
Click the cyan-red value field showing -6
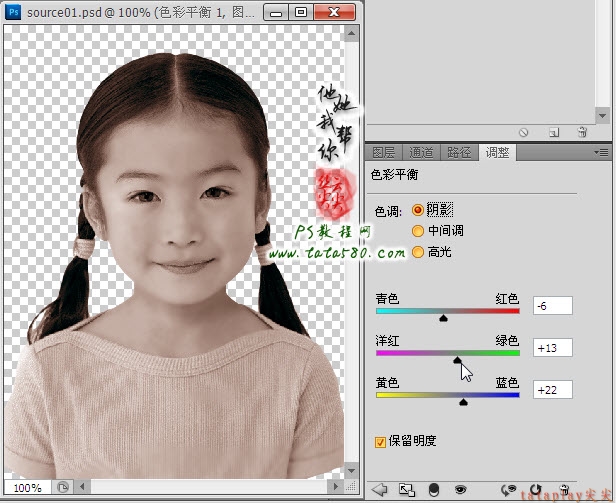click(x=553, y=306)
